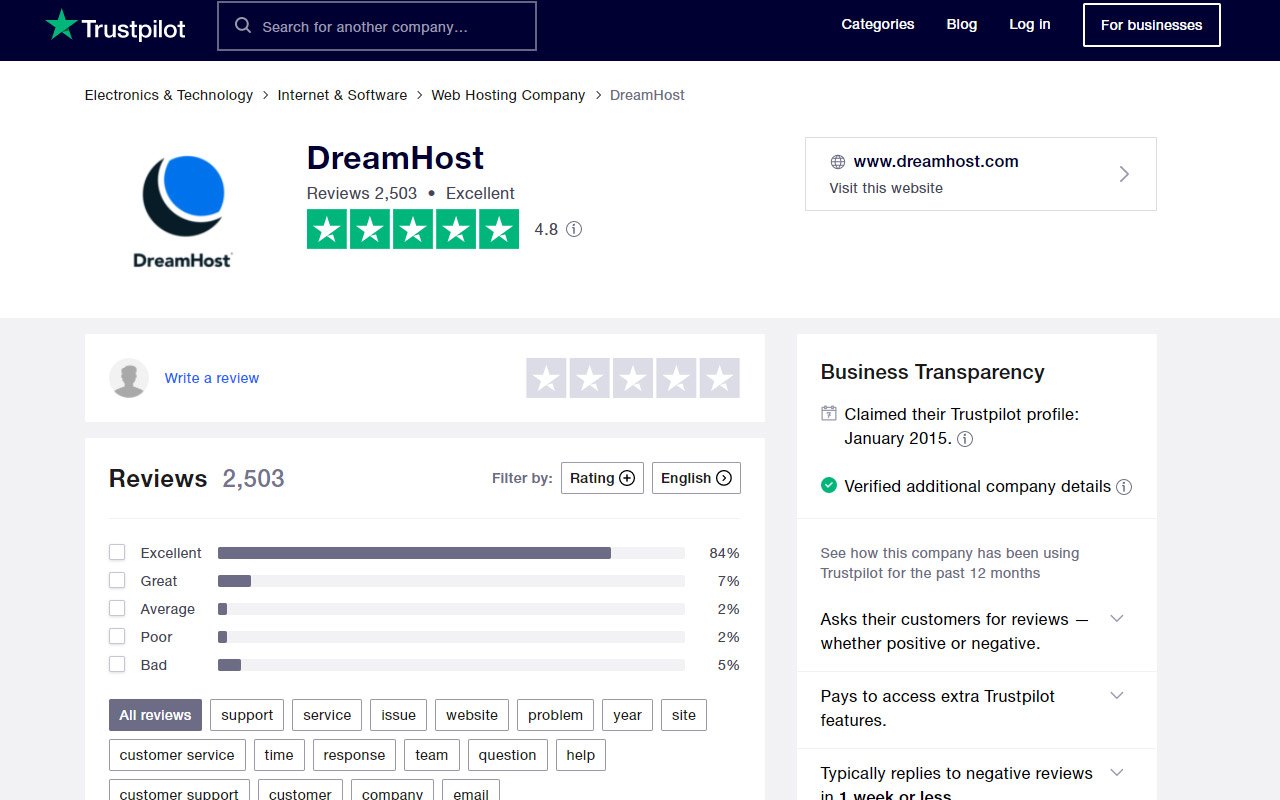1280x800 pixels.
Task: Expand 'Pays to access extra Trustpilot features'
Action: pos(1117,696)
